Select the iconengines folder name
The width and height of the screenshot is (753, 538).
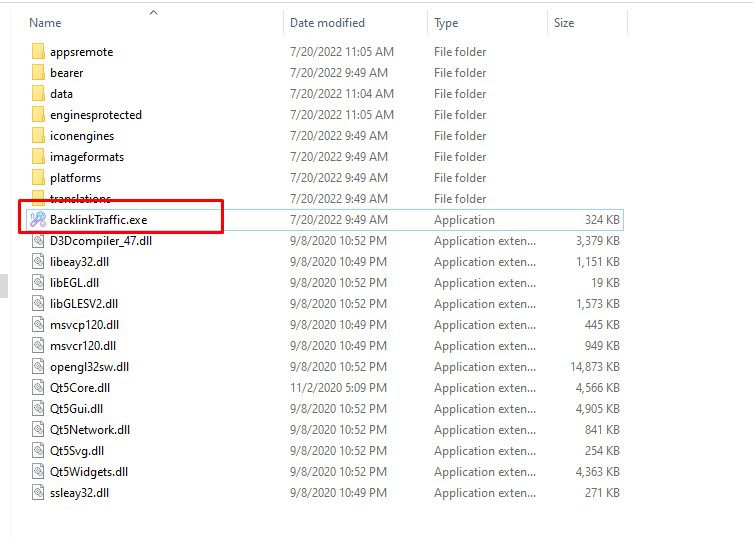pos(82,136)
